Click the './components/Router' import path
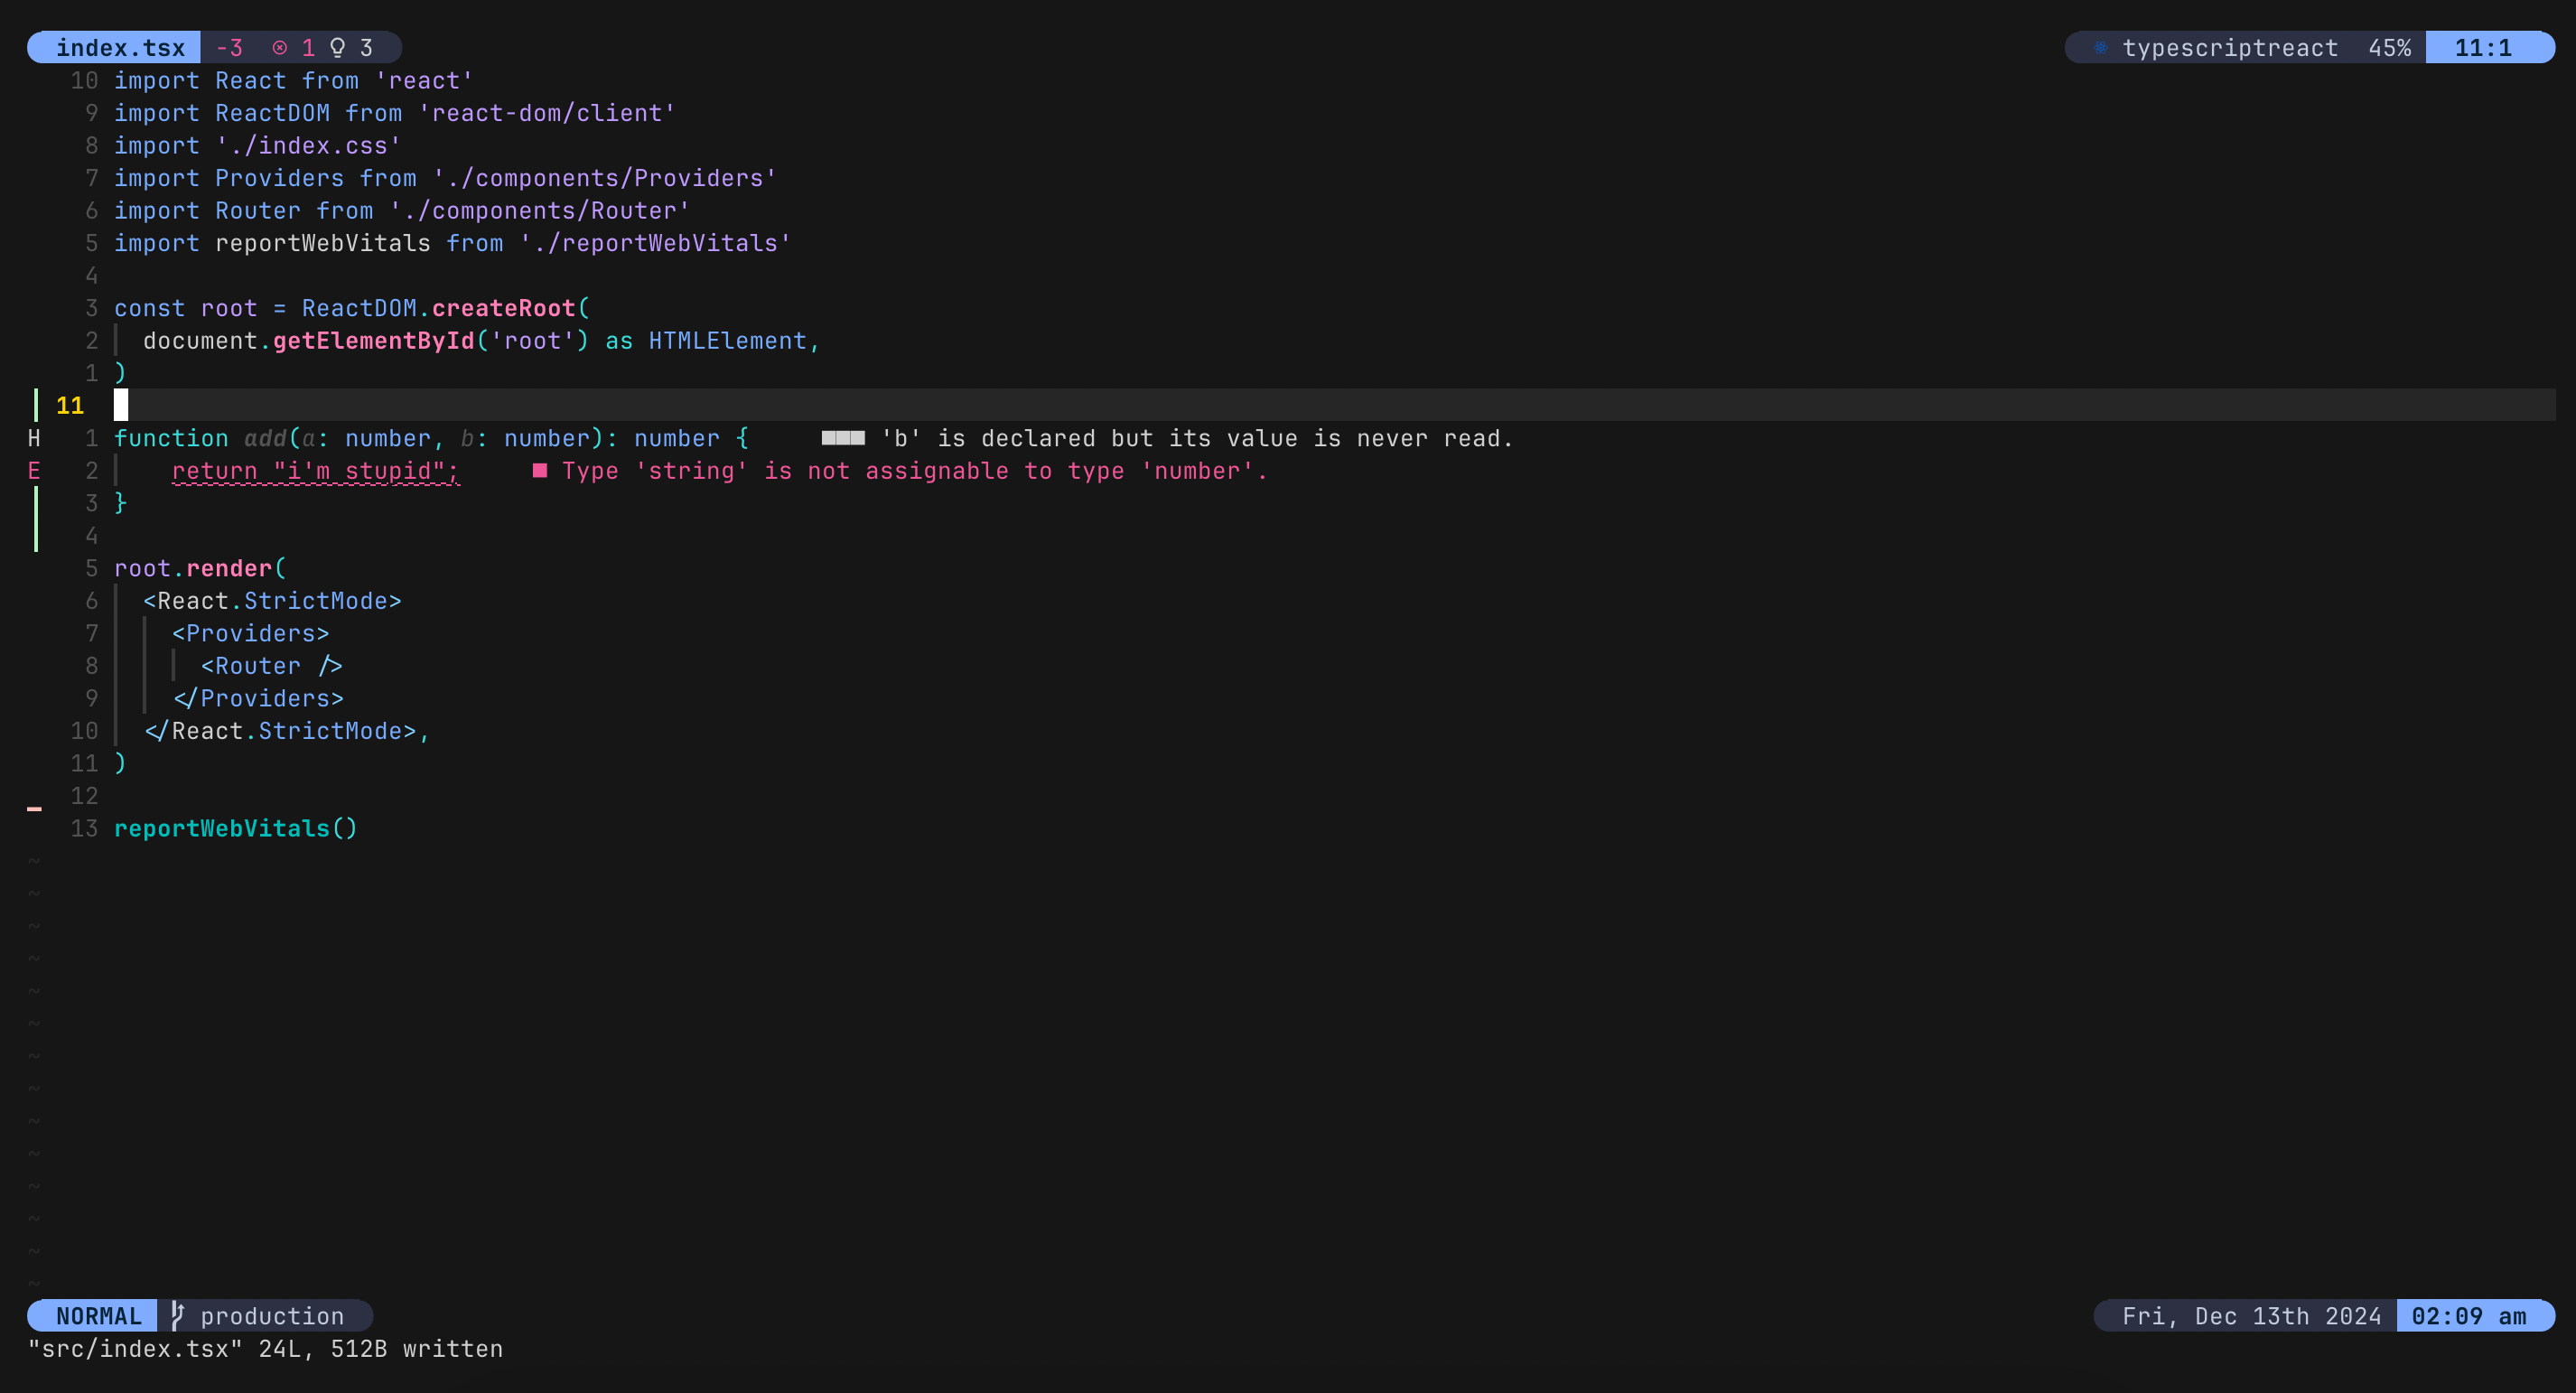Viewport: 2576px width, 1393px height. point(539,211)
